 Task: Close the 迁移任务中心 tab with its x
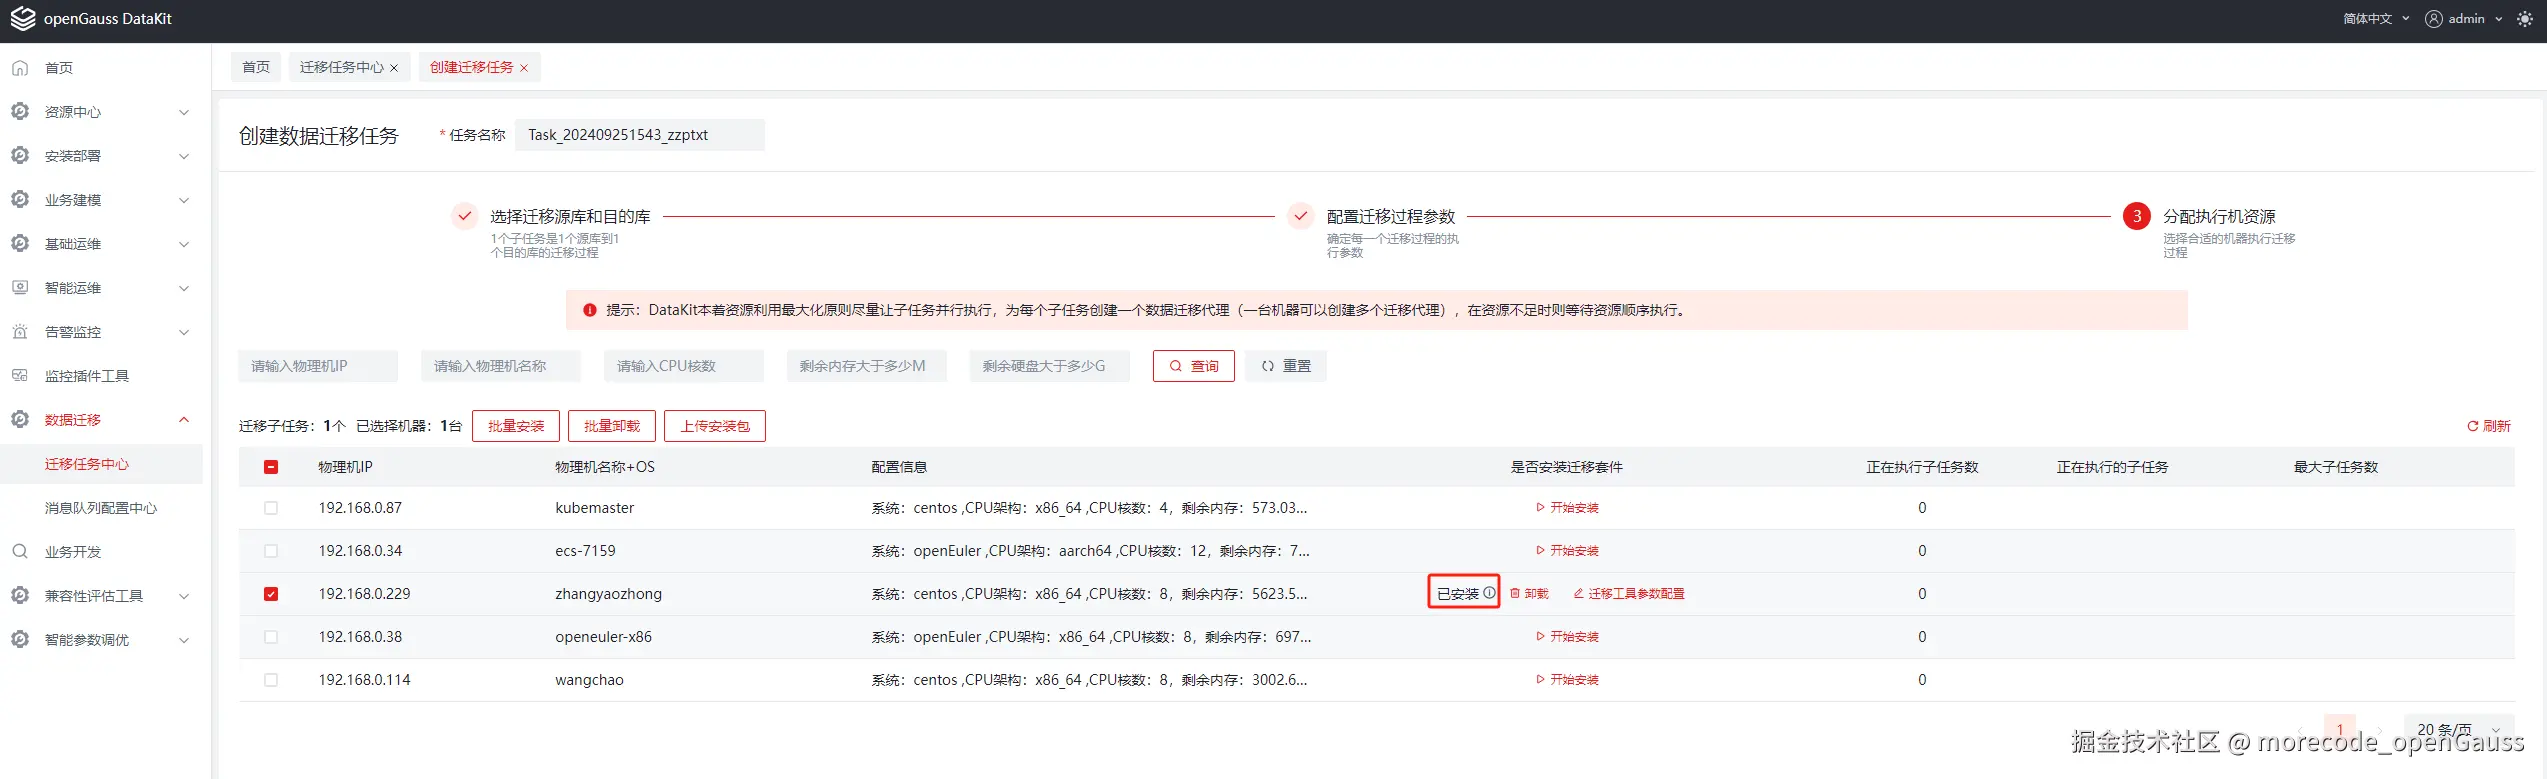(x=394, y=68)
